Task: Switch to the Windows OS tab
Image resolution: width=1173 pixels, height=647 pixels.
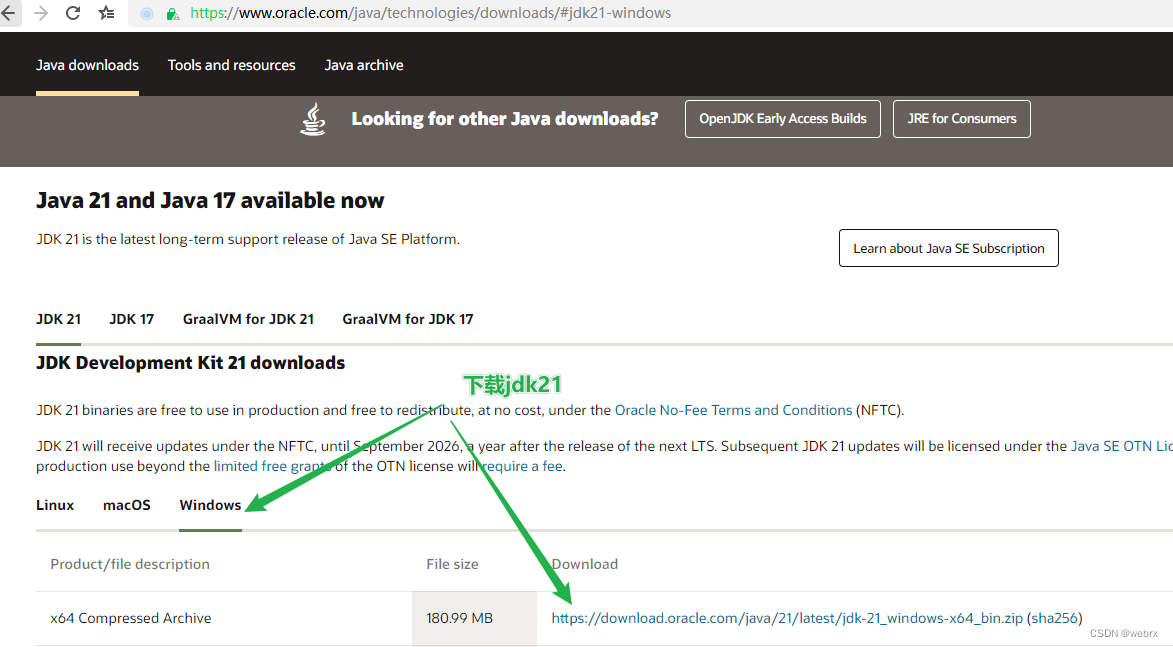Action: [210, 505]
